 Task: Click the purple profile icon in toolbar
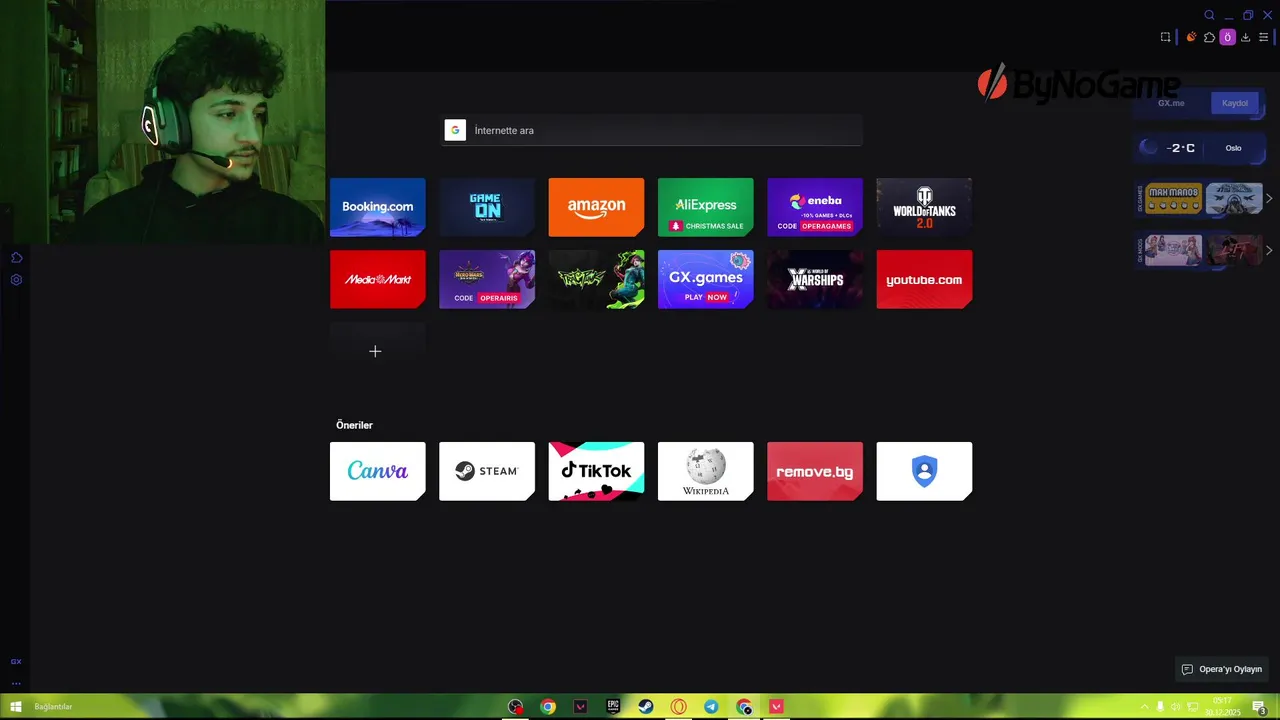(x=1227, y=37)
